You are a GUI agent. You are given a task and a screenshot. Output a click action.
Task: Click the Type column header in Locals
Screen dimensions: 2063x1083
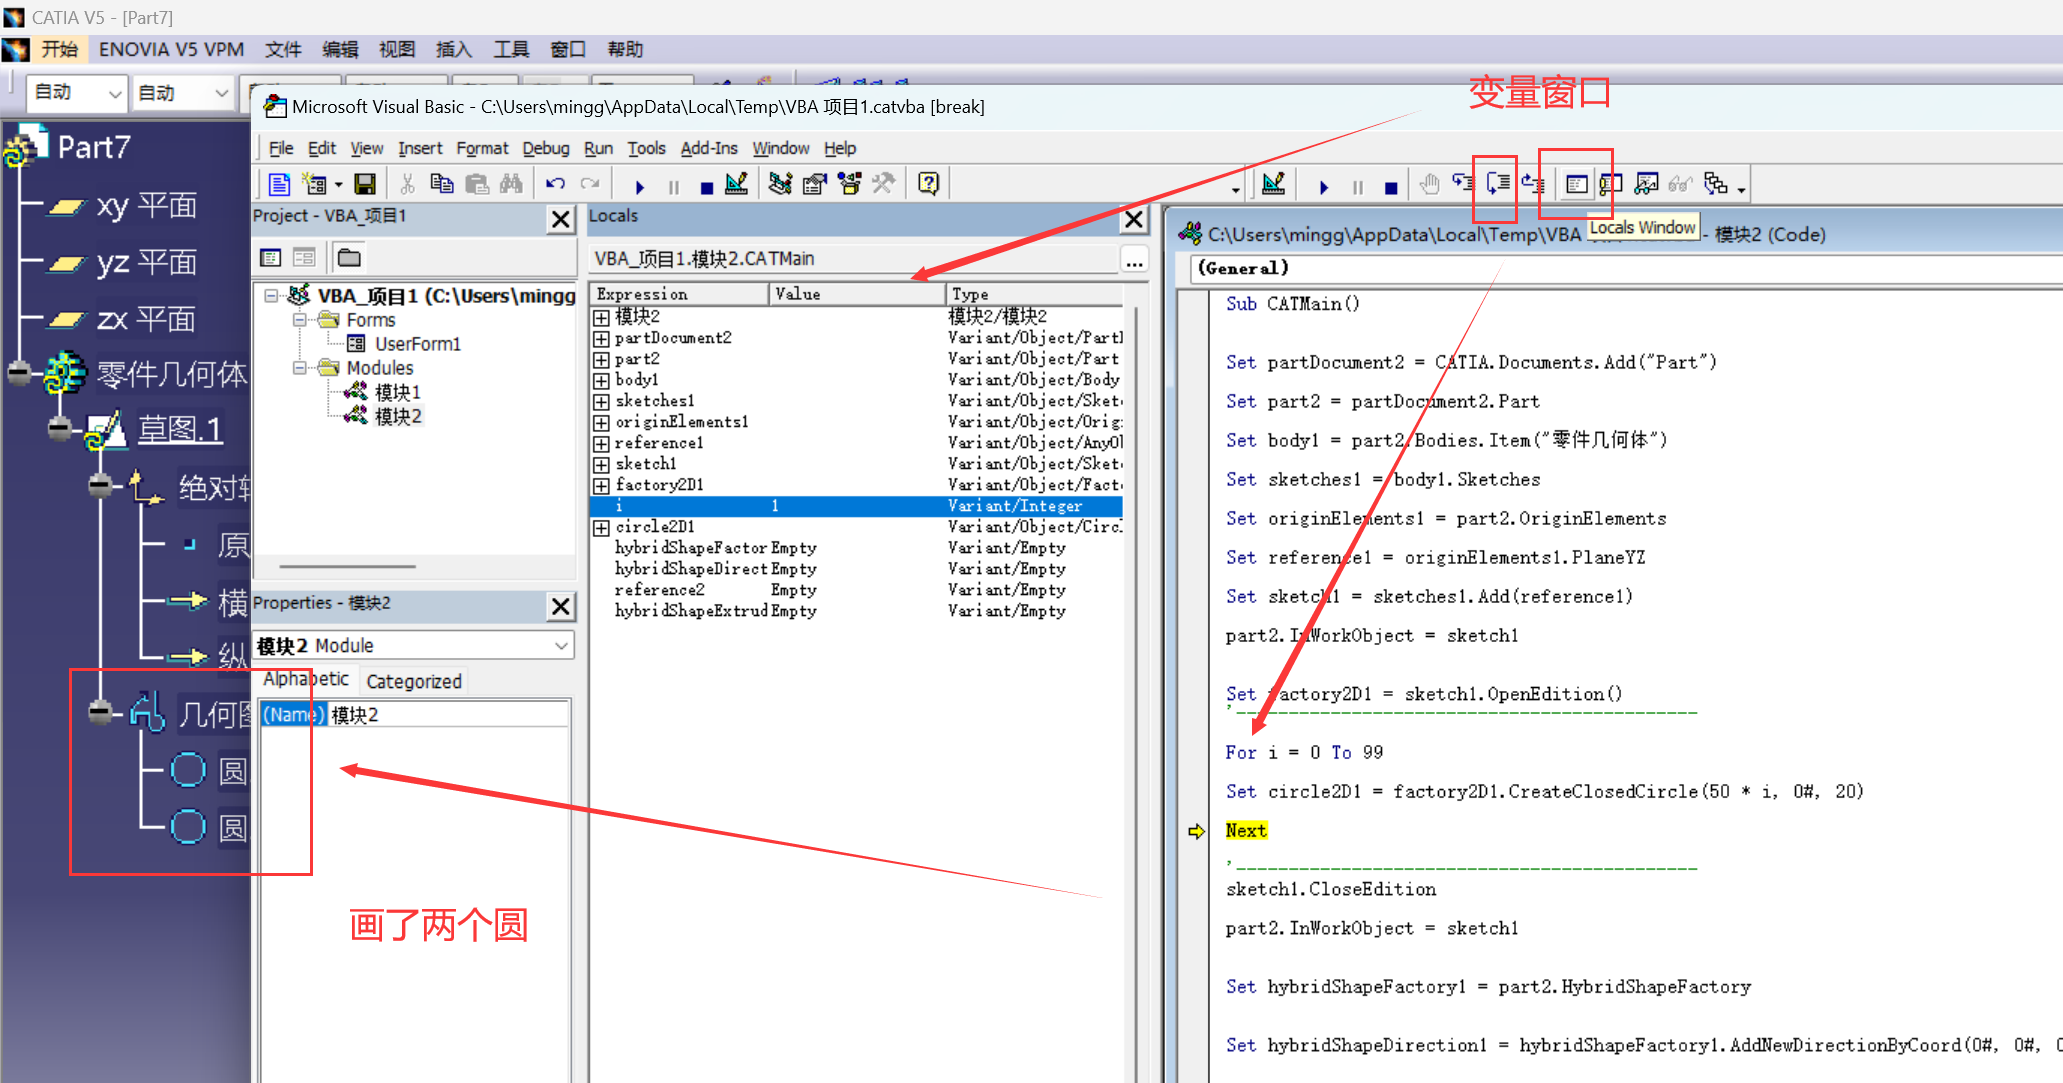[x=1035, y=294]
